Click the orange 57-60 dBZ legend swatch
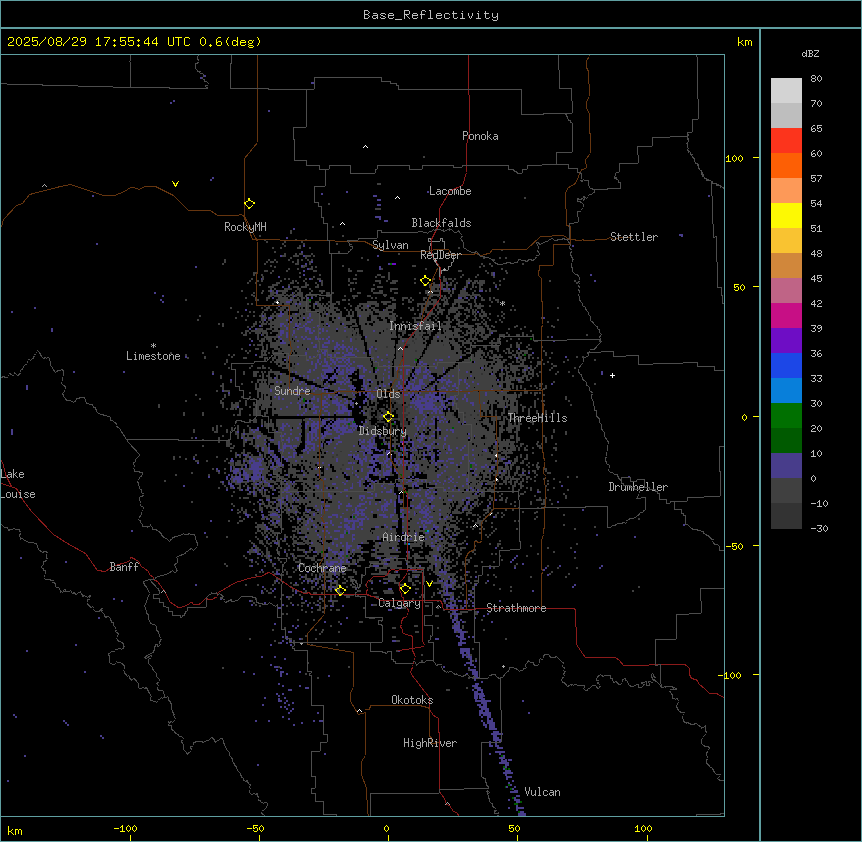 click(x=786, y=165)
